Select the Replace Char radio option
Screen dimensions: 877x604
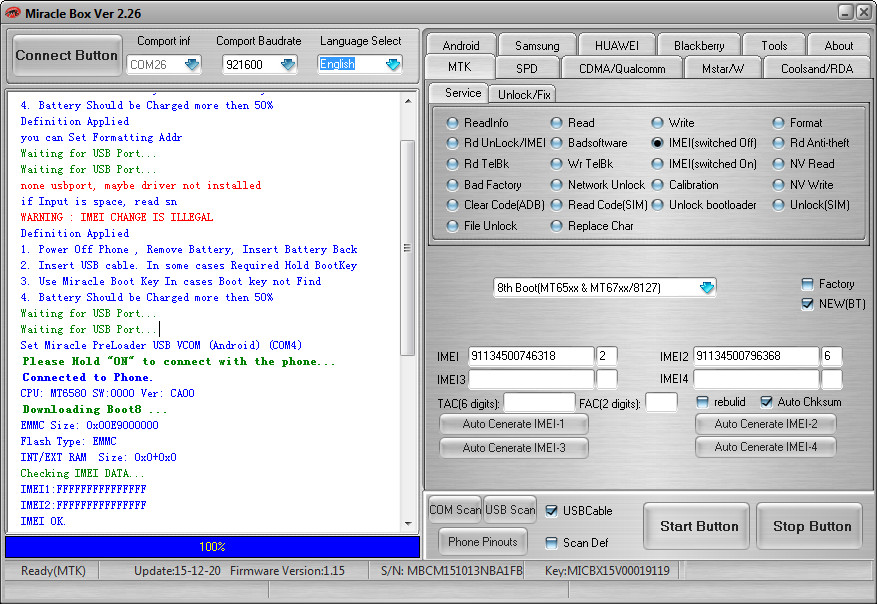557,226
